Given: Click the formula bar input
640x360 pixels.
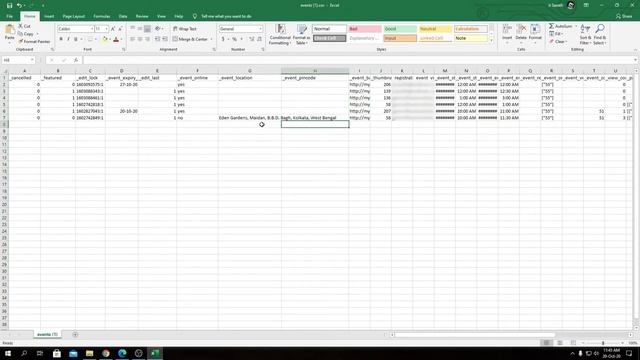Looking at the screenshot, I should [359, 60].
